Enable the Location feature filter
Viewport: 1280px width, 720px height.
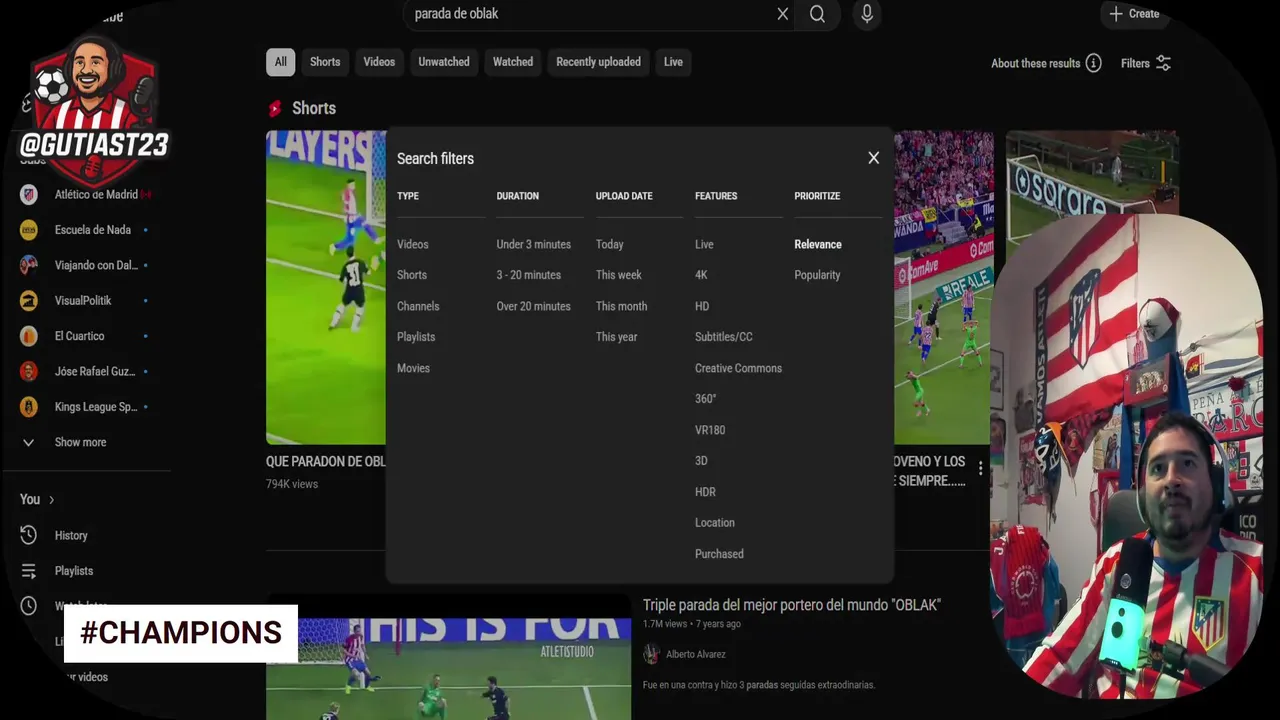[715, 523]
